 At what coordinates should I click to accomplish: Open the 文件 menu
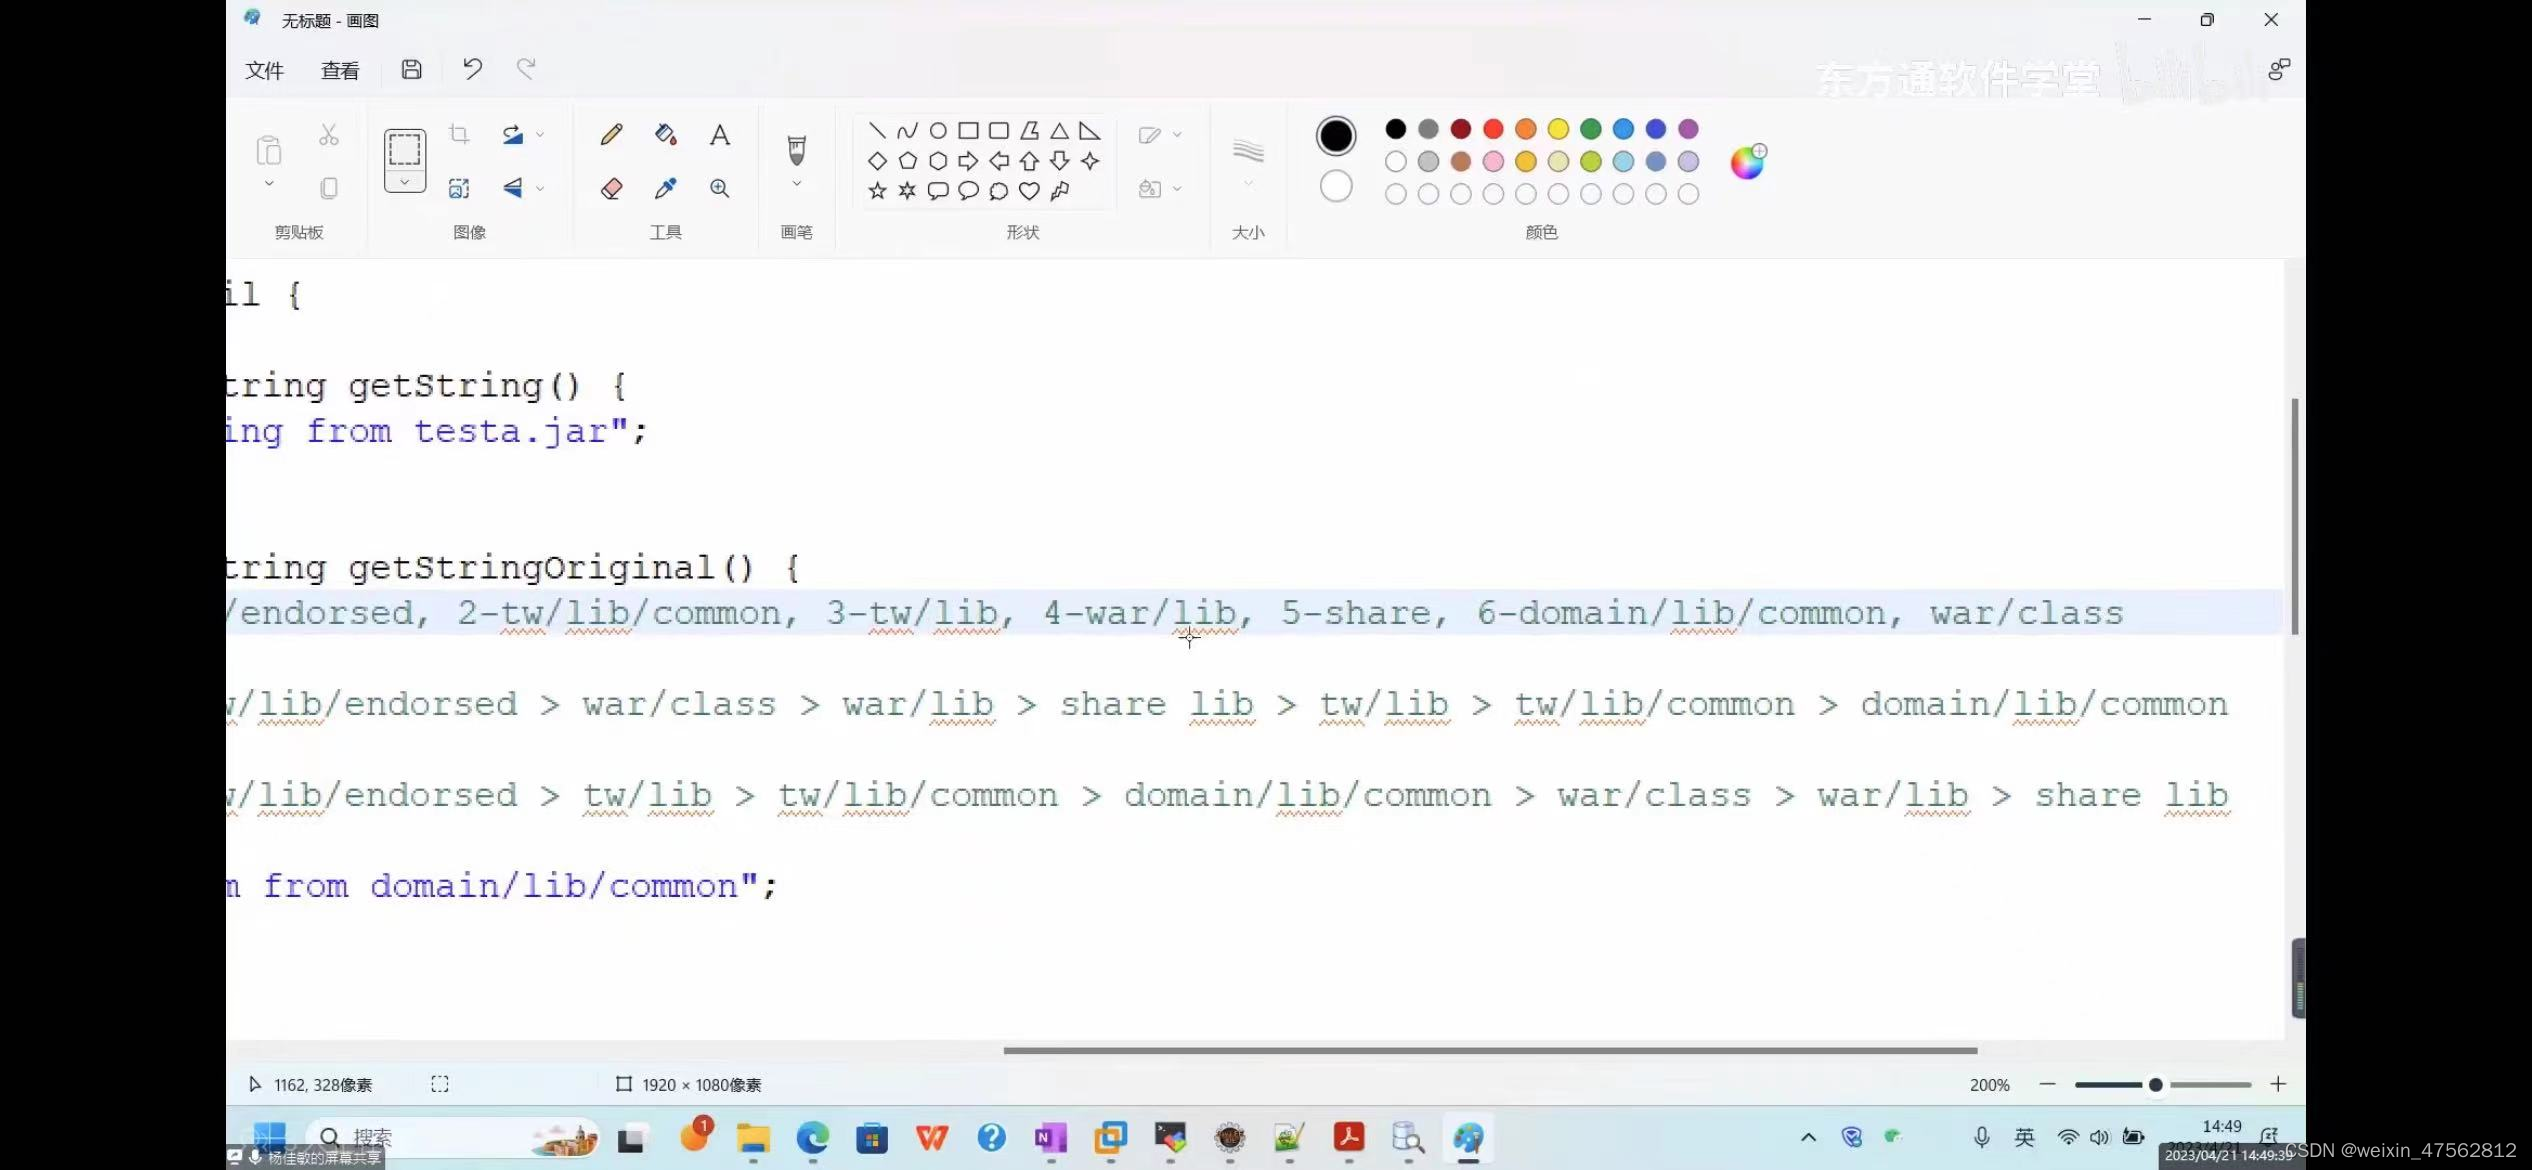click(263, 69)
